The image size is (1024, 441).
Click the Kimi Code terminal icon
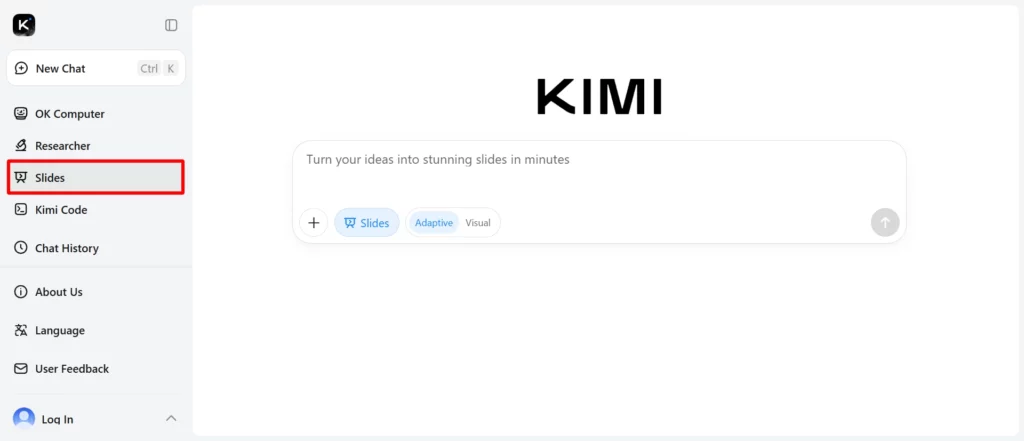[21, 210]
